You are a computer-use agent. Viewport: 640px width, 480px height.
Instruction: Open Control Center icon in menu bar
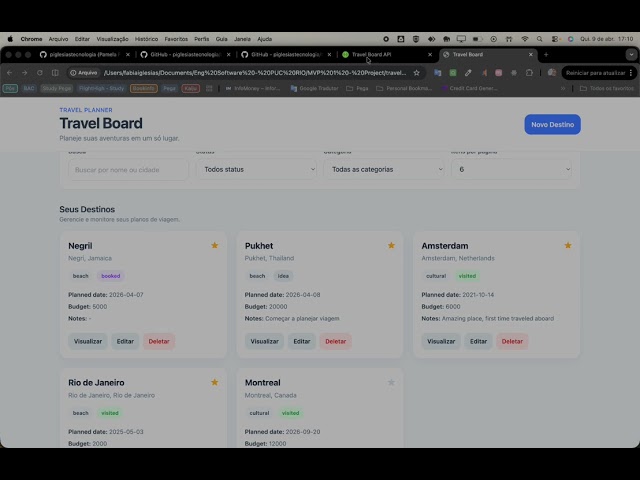tap(555, 39)
